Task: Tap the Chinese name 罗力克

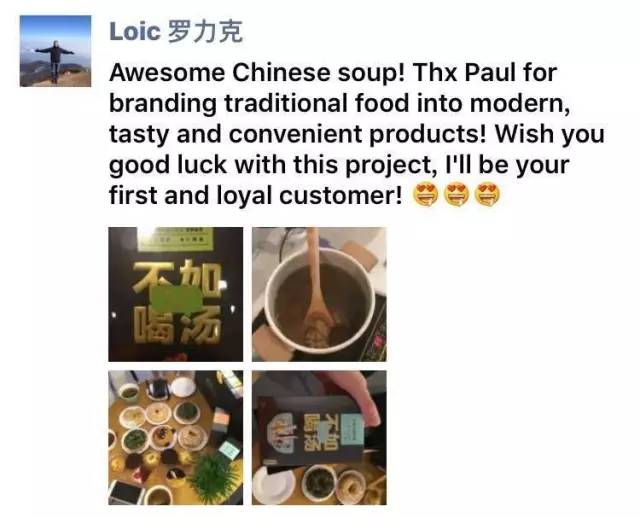Action: coord(205,32)
